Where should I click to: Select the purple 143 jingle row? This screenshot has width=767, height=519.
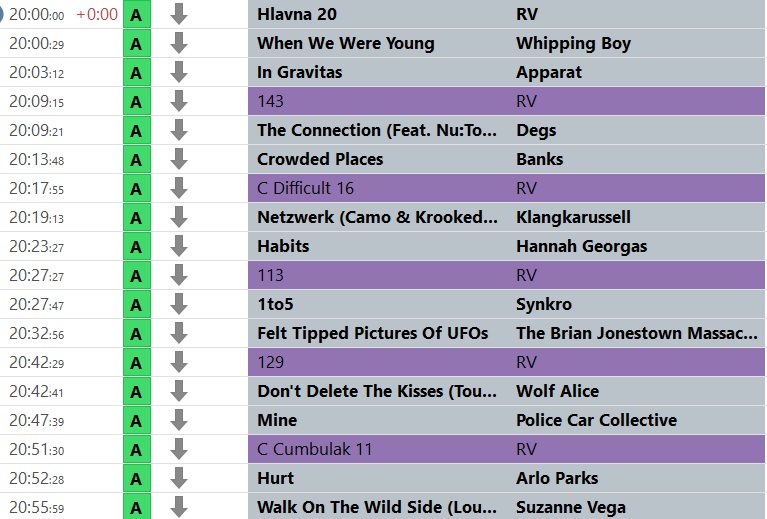[x=506, y=101]
